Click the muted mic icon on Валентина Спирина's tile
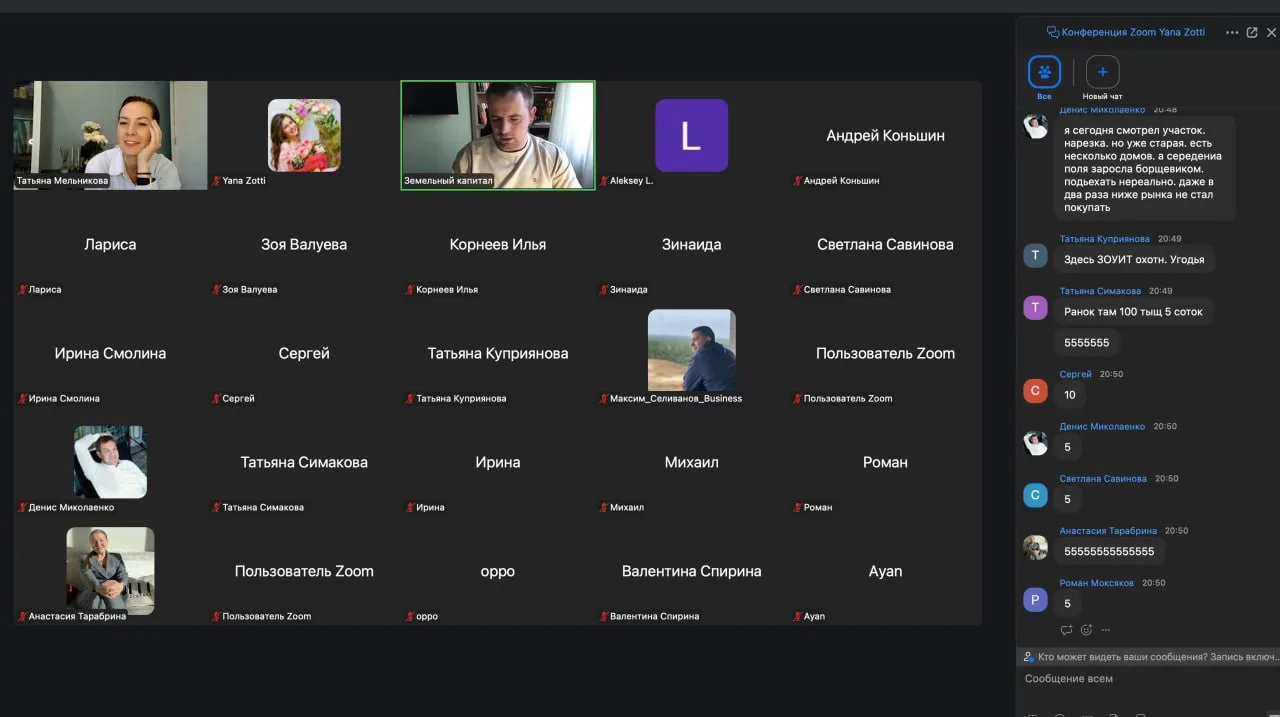The image size is (1280, 717). tap(604, 617)
